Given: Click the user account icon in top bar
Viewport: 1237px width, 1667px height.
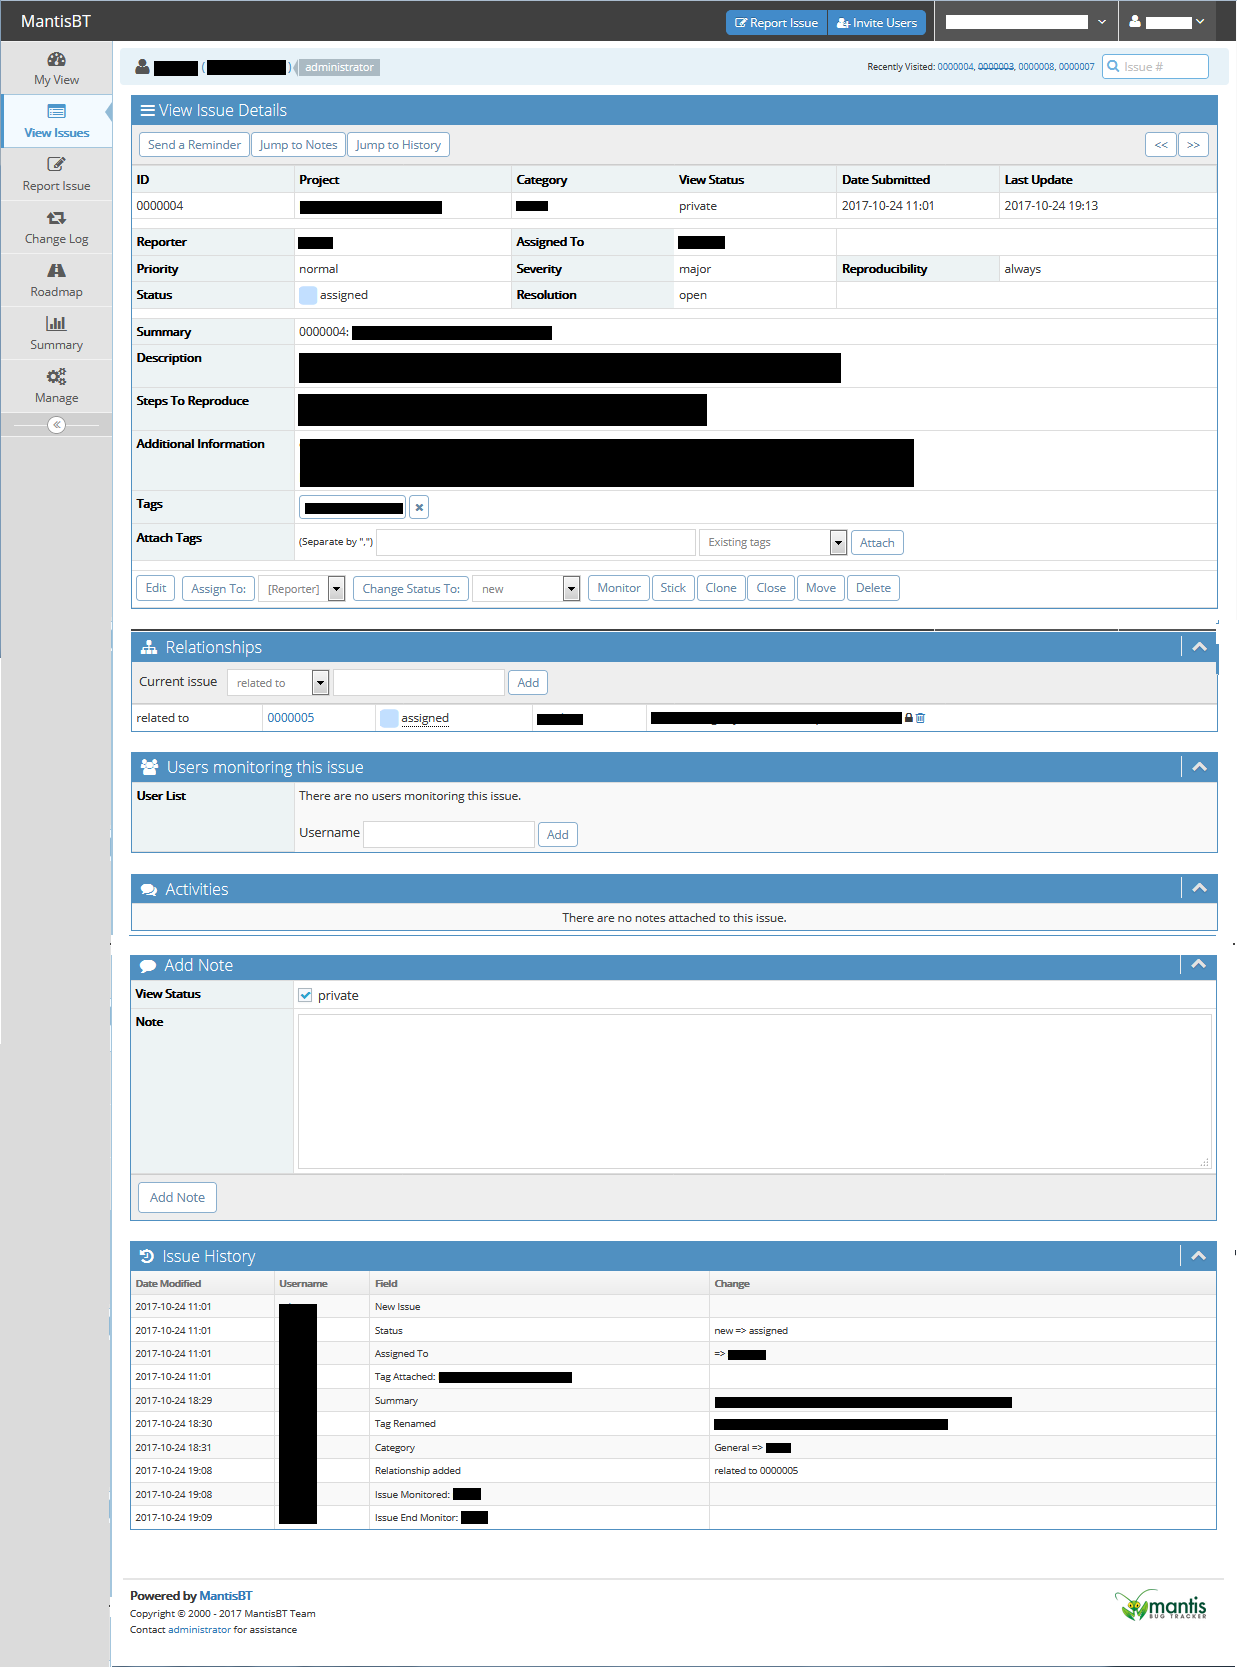Looking at the screenshot, I should [1135, 21].
